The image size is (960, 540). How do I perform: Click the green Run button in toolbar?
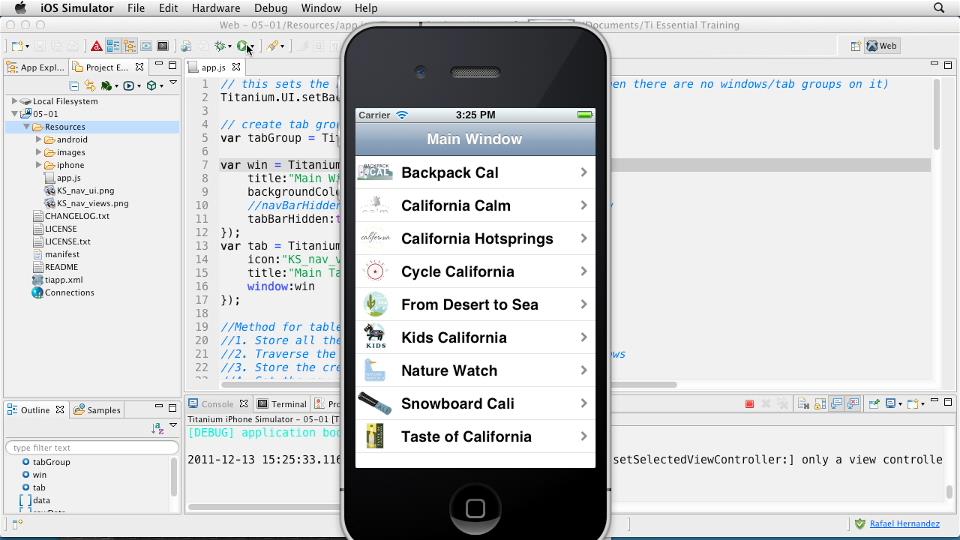tap(242, 46)
